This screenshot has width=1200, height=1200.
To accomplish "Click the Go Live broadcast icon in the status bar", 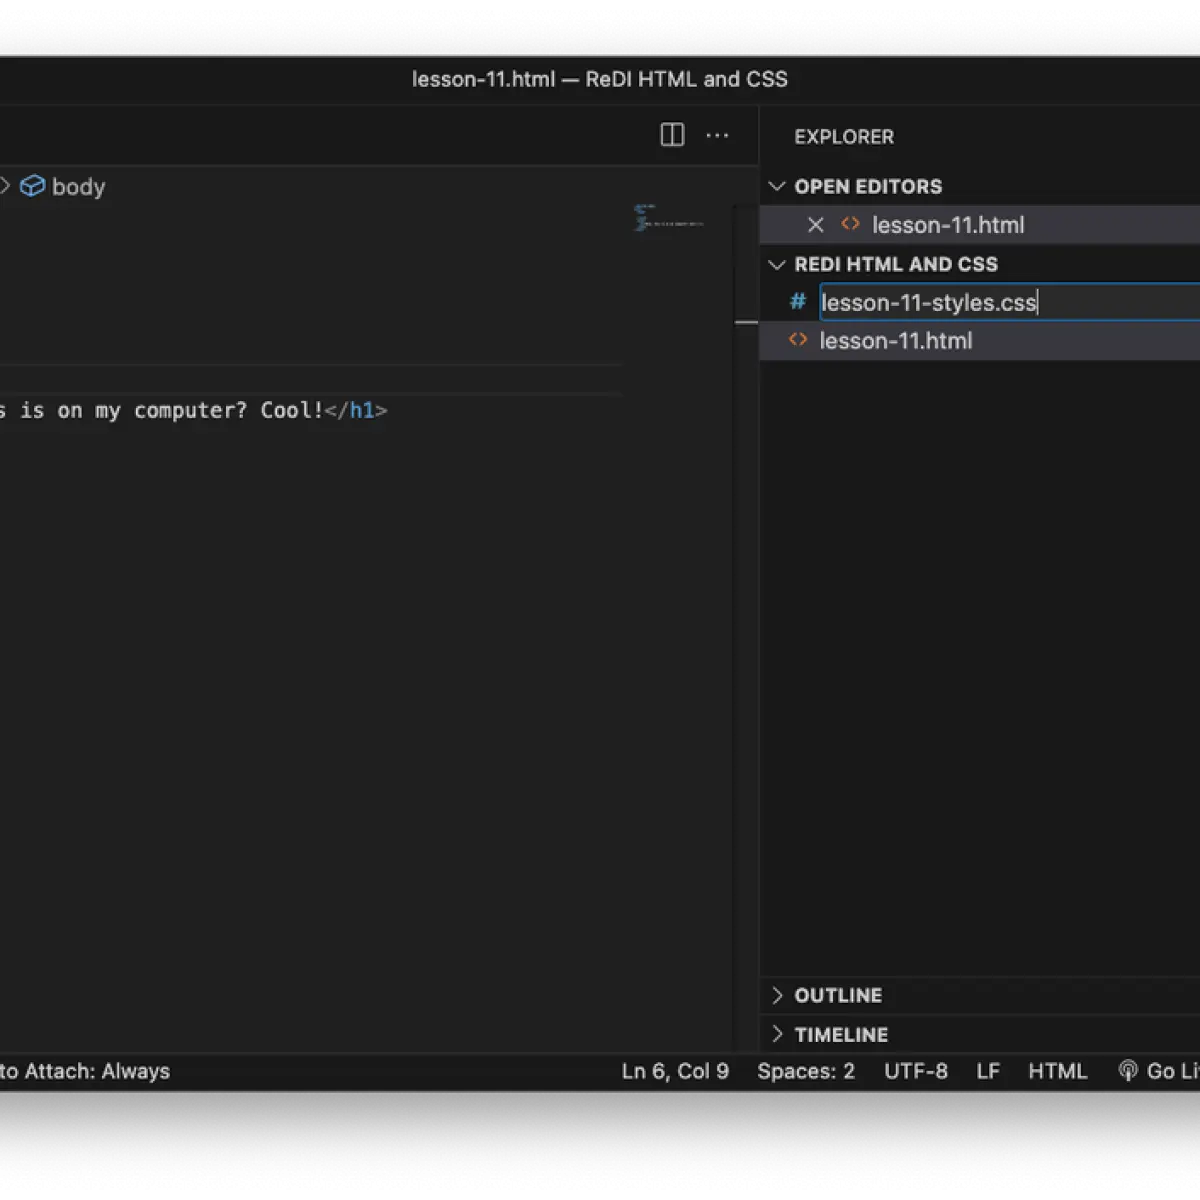I will coord(1128,1071).
